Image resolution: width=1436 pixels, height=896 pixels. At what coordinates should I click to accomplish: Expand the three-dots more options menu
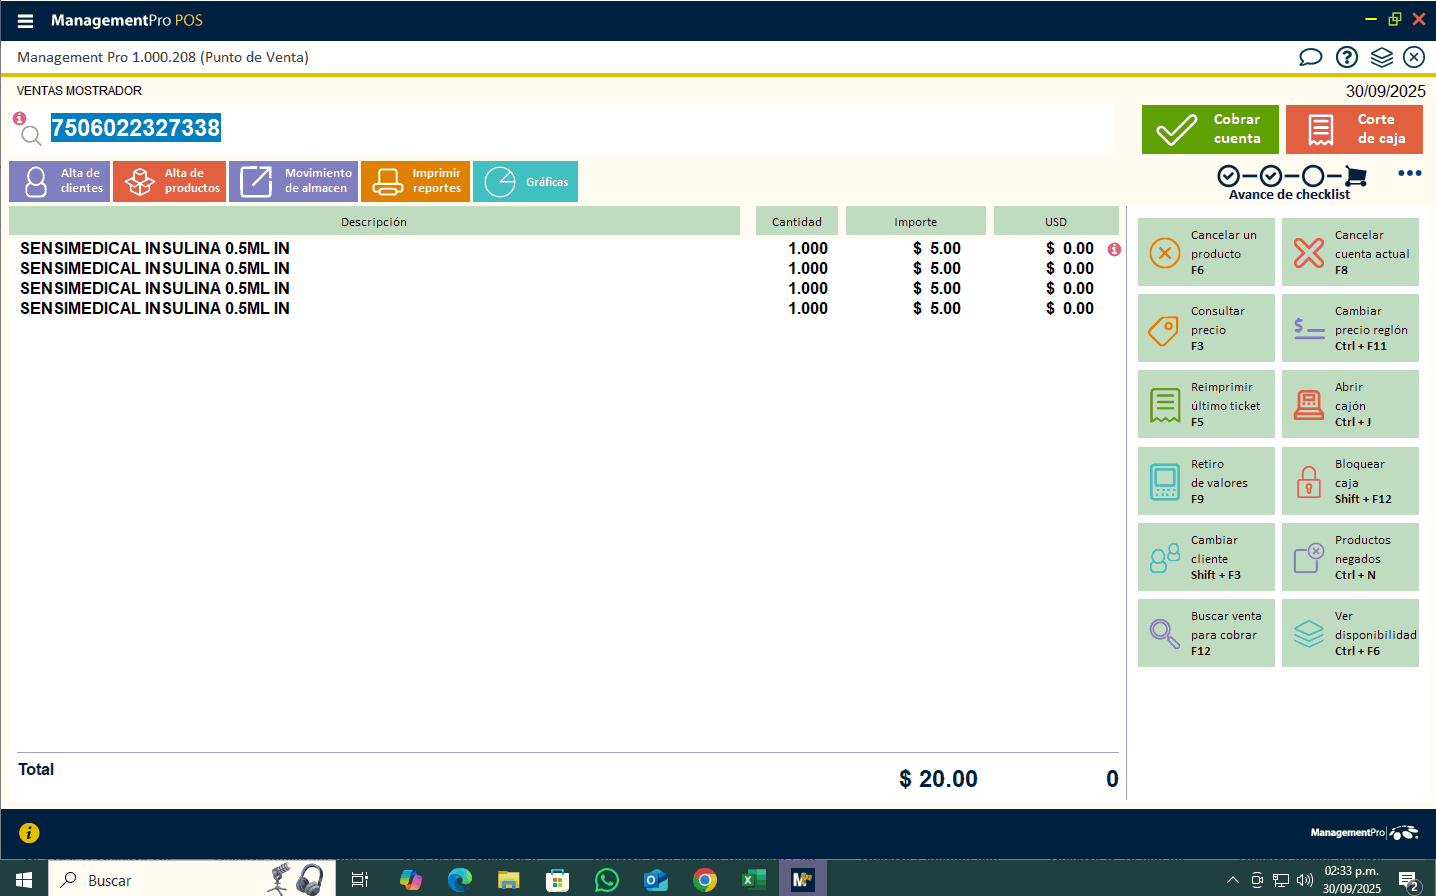click(x=1409, y=173)
